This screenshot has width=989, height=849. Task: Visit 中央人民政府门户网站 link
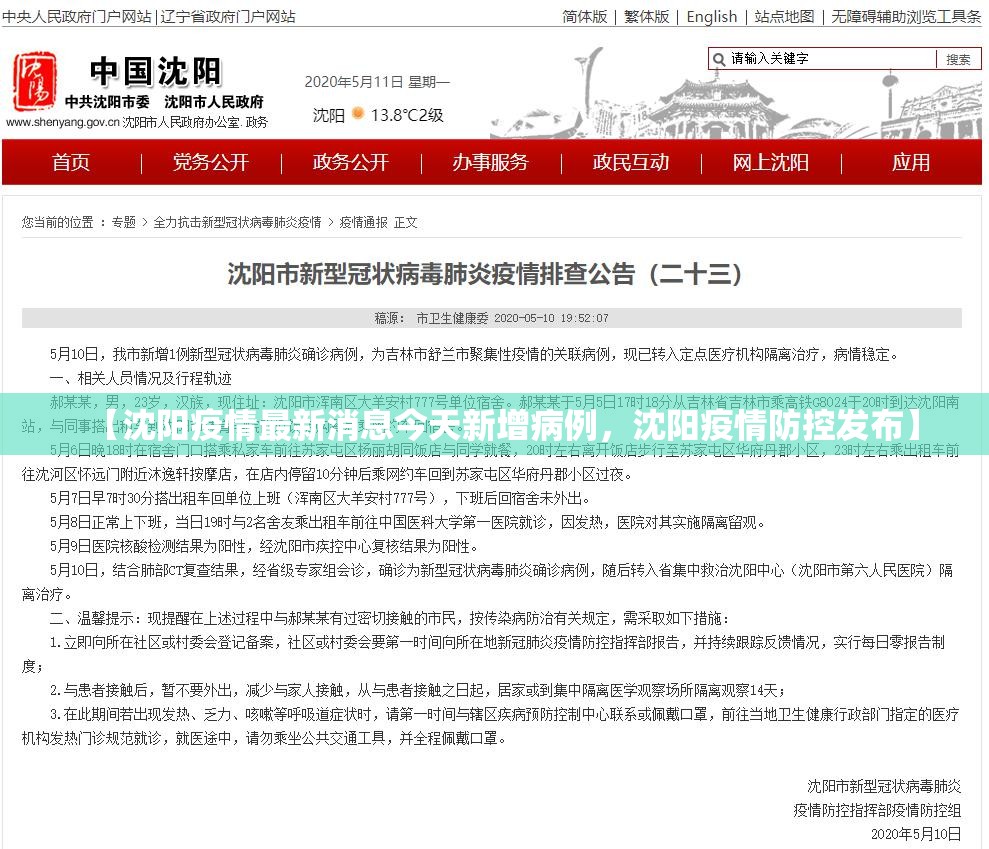[77, 16]
